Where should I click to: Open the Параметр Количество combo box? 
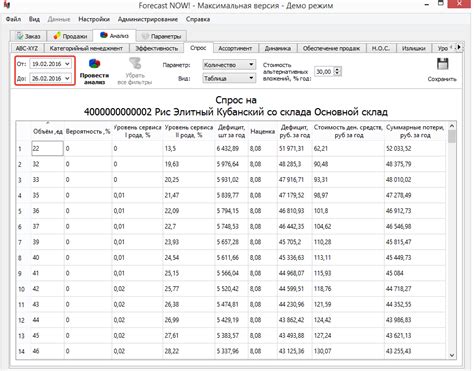coord(229,64)
